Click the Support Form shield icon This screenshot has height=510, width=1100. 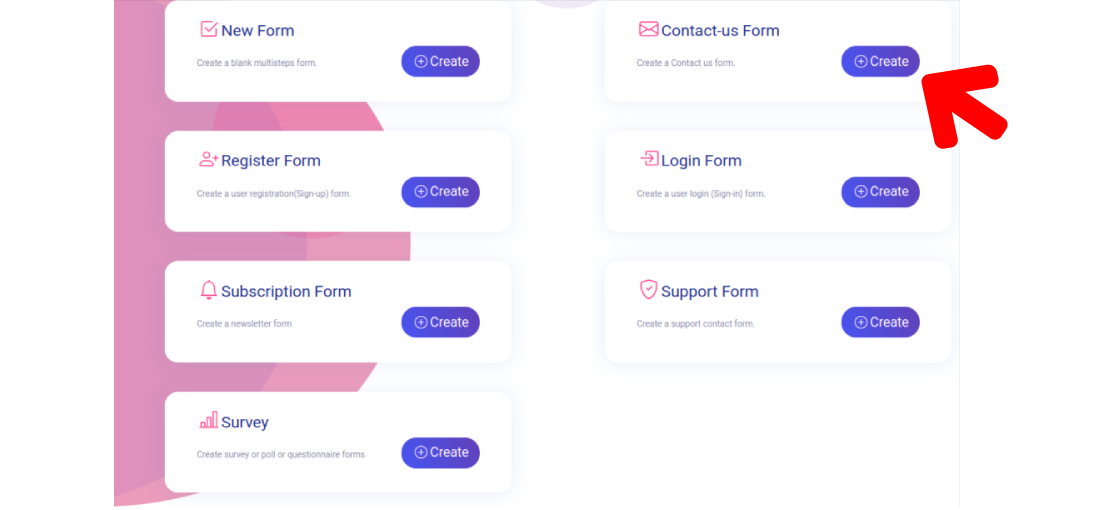(x=648, y=290)
